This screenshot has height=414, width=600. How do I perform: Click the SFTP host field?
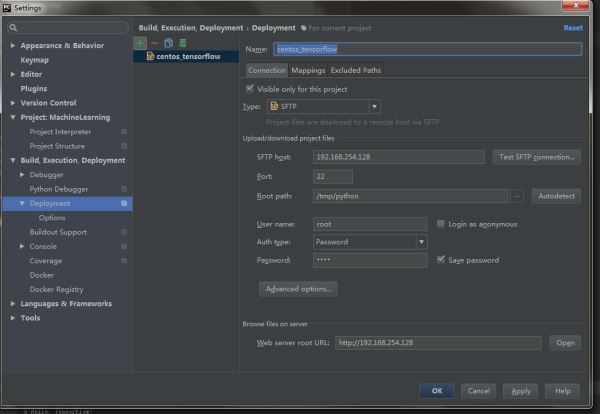click(x=398, y=157)
